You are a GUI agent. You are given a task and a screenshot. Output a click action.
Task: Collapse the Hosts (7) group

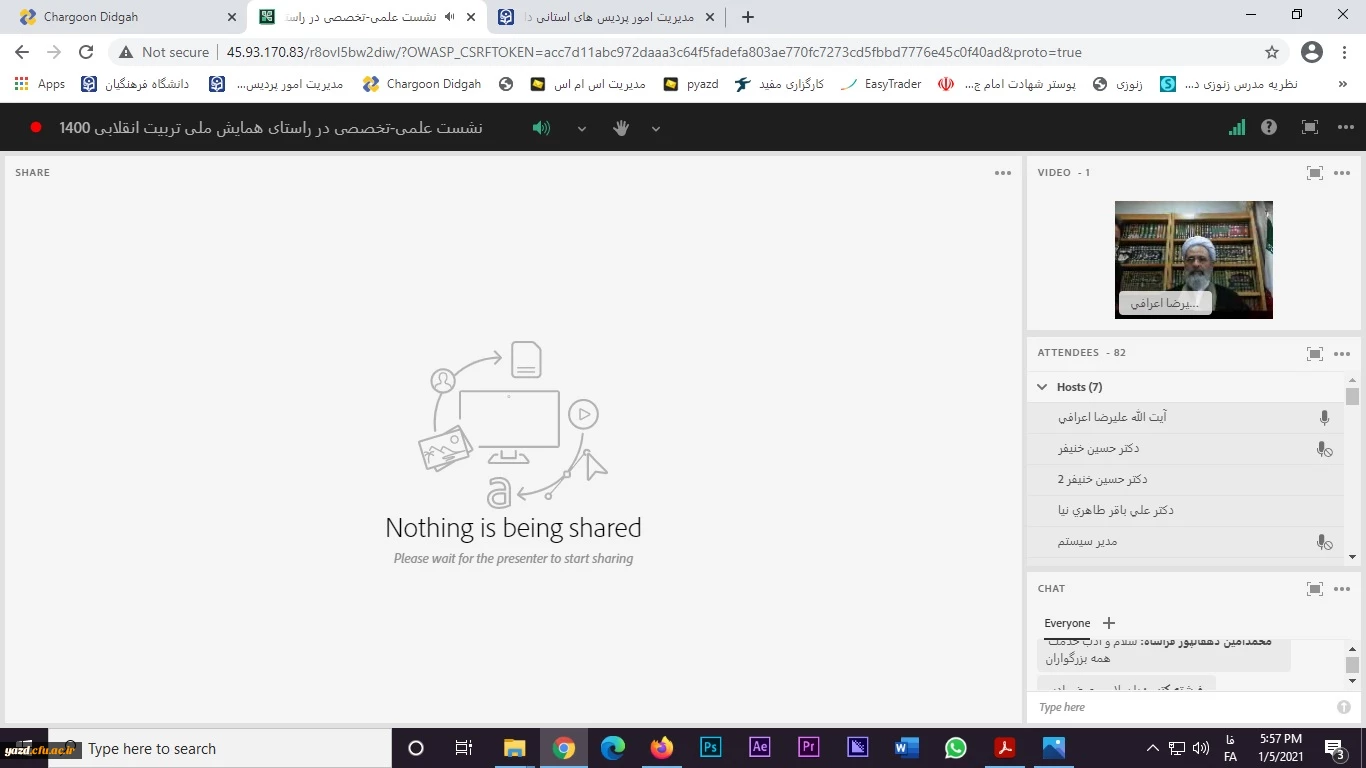tap(1042, 387)
